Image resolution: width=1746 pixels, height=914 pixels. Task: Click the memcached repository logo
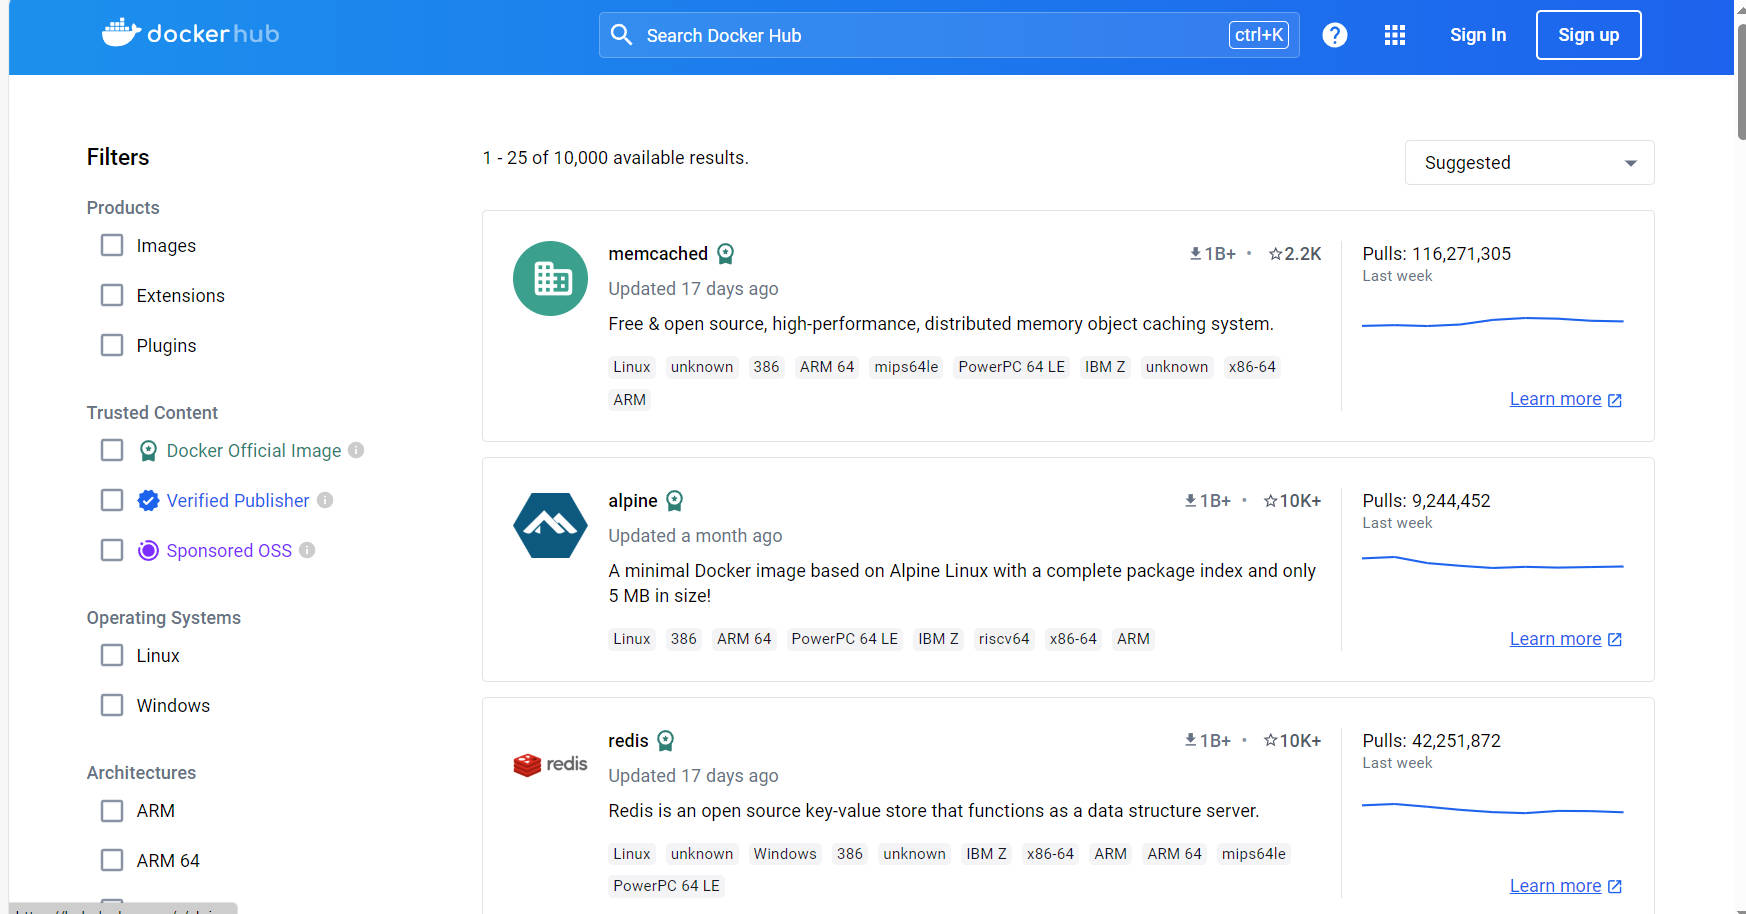tap(550, 279)
